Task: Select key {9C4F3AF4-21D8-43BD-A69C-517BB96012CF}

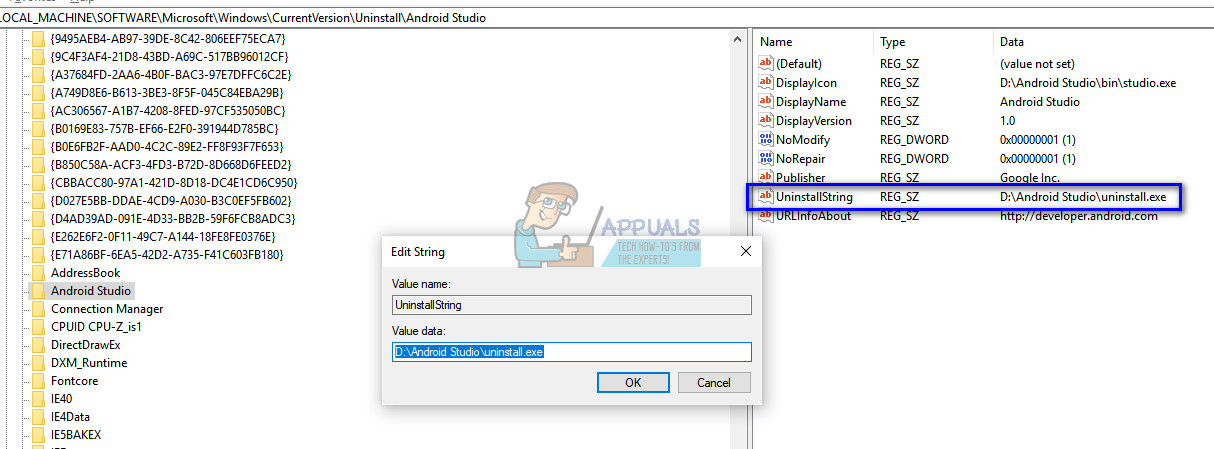Action: pyautogui.click(x=168, y=57)
